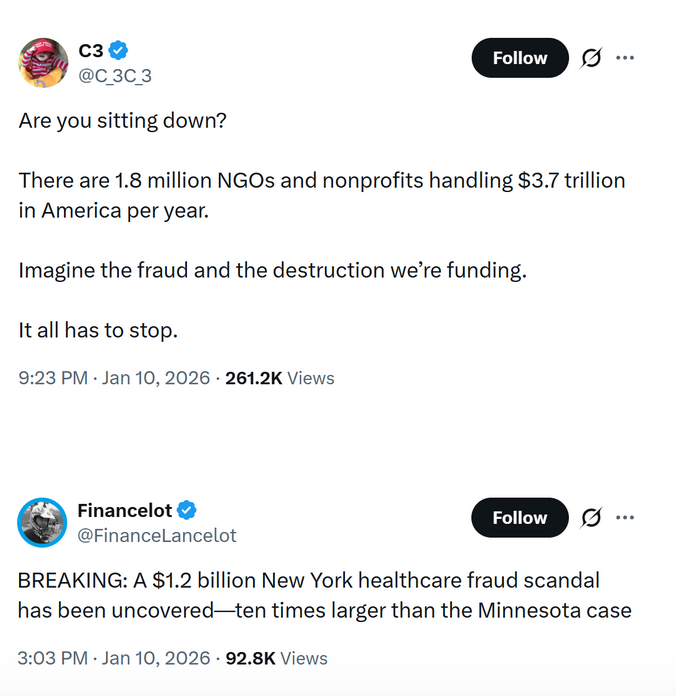Follow the Financelot account

(x=519, y=518)
